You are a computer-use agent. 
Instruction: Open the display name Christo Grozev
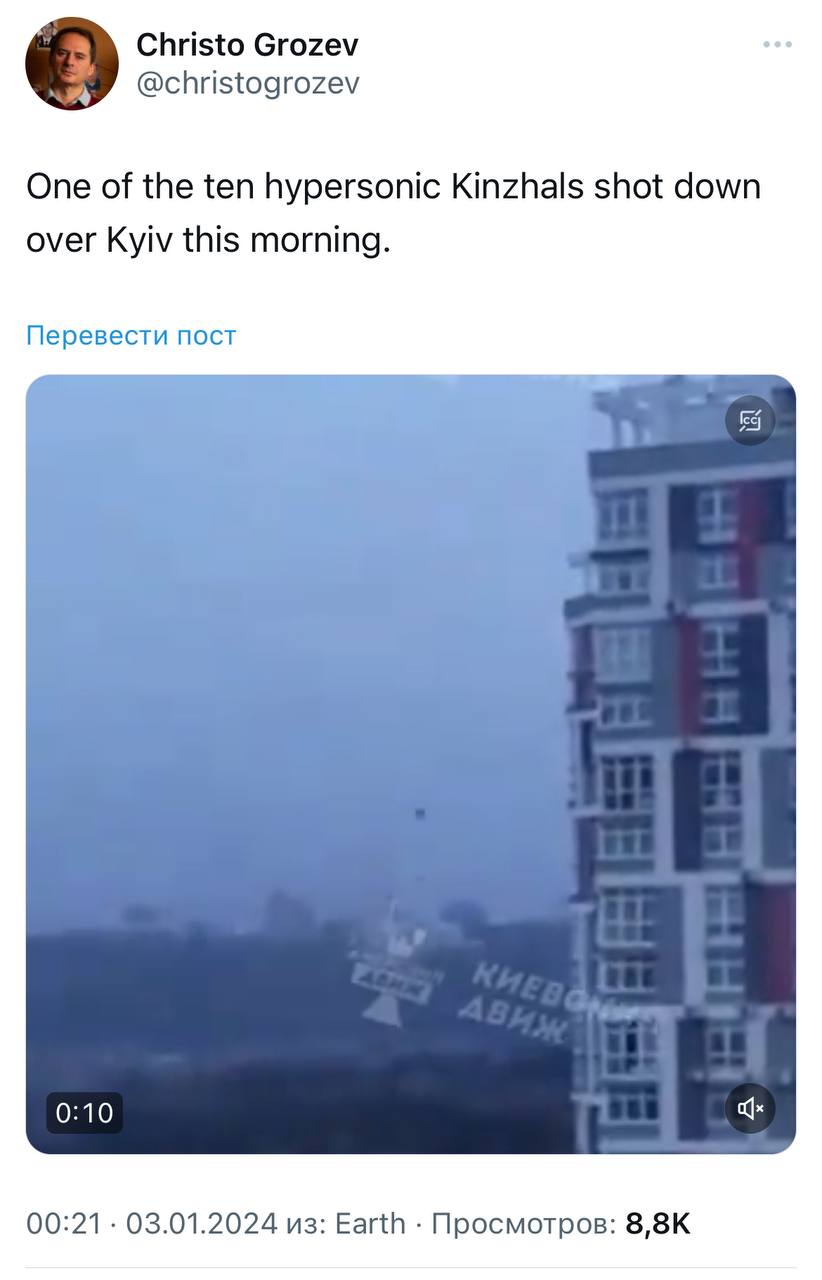247,44
